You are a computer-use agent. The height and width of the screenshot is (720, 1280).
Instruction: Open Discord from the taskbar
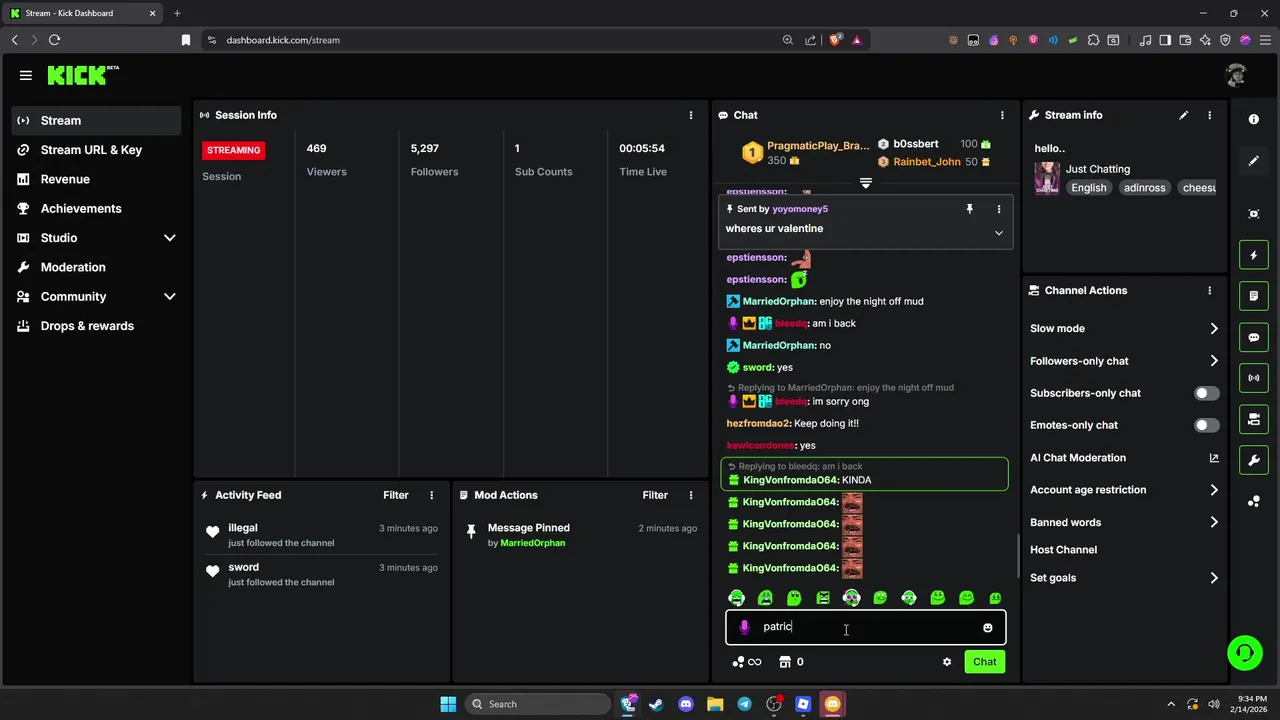pos(686,704)
